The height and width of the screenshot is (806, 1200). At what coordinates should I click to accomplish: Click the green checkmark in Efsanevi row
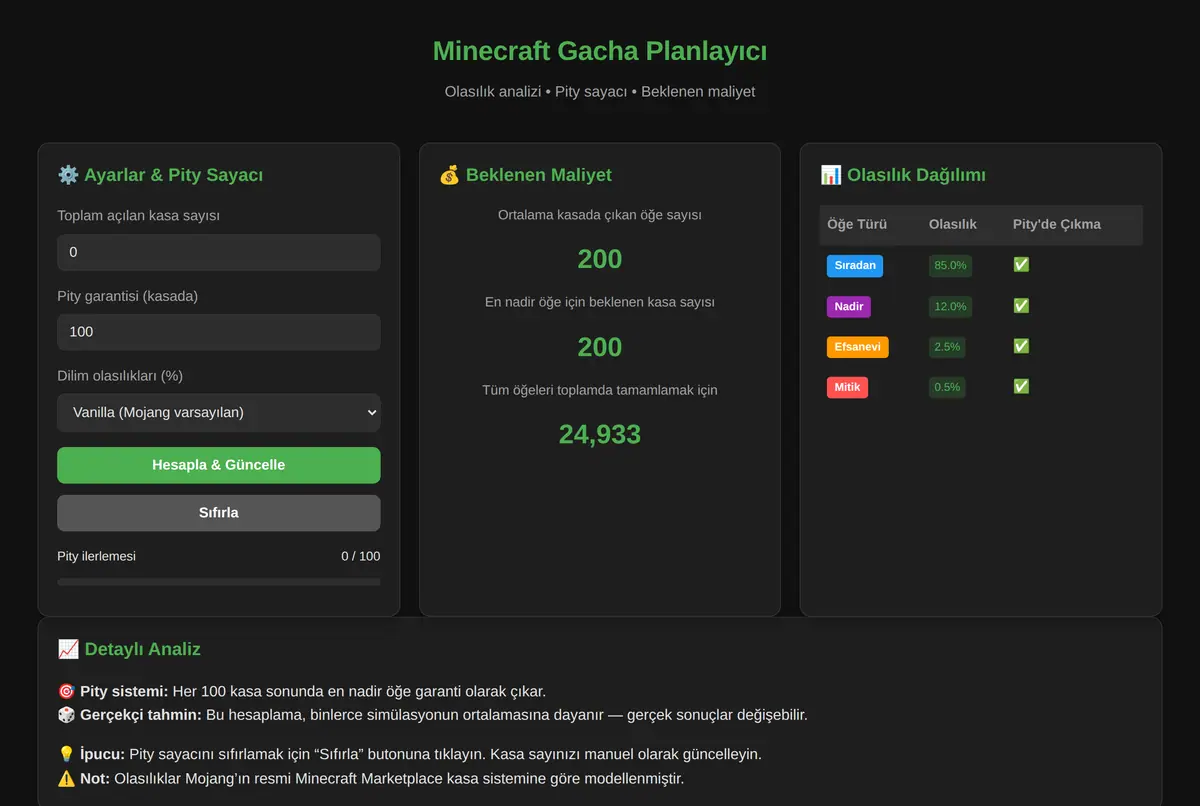click(x=1021, y=346)
